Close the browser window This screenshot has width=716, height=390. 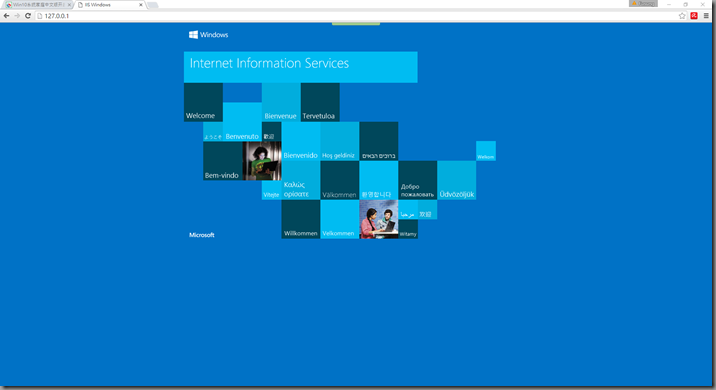702,4
